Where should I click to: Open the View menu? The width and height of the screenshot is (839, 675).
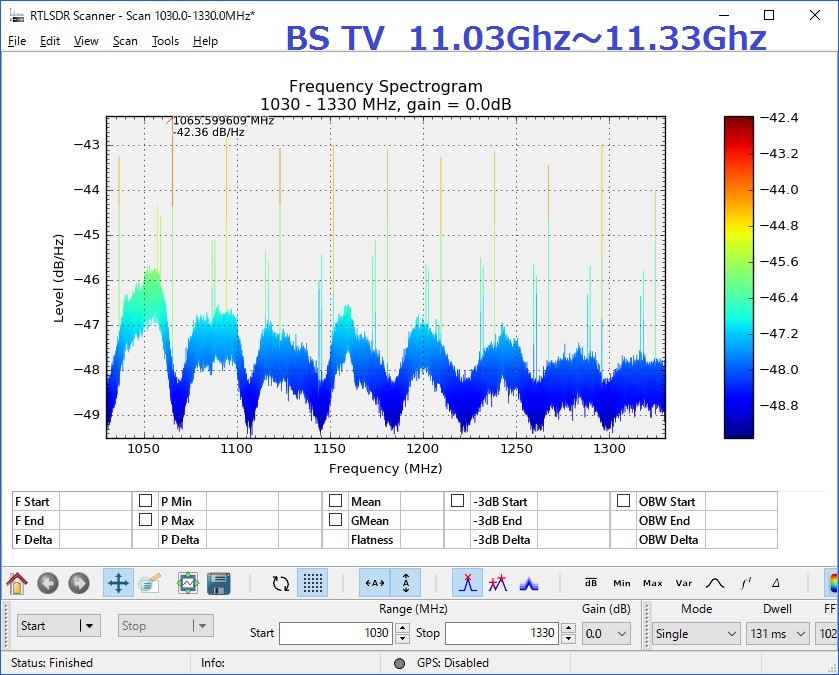[86, 41]
